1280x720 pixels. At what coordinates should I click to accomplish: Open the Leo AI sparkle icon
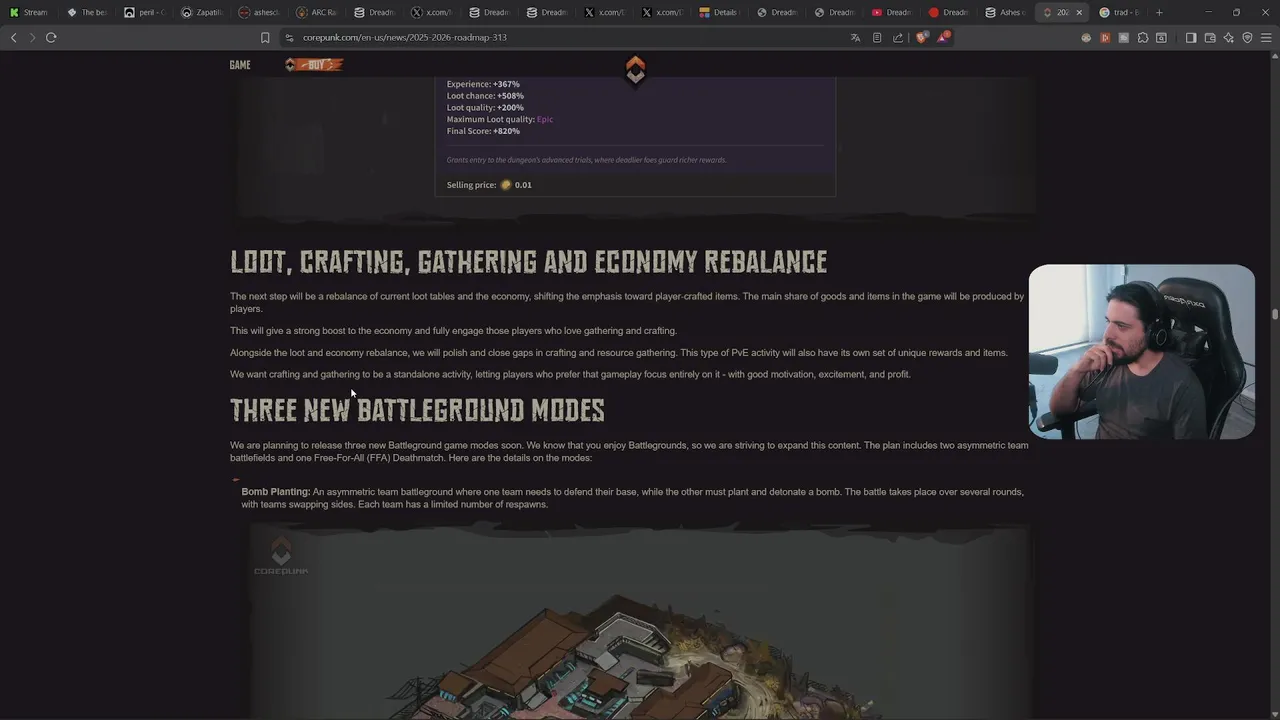(1229, 37)
